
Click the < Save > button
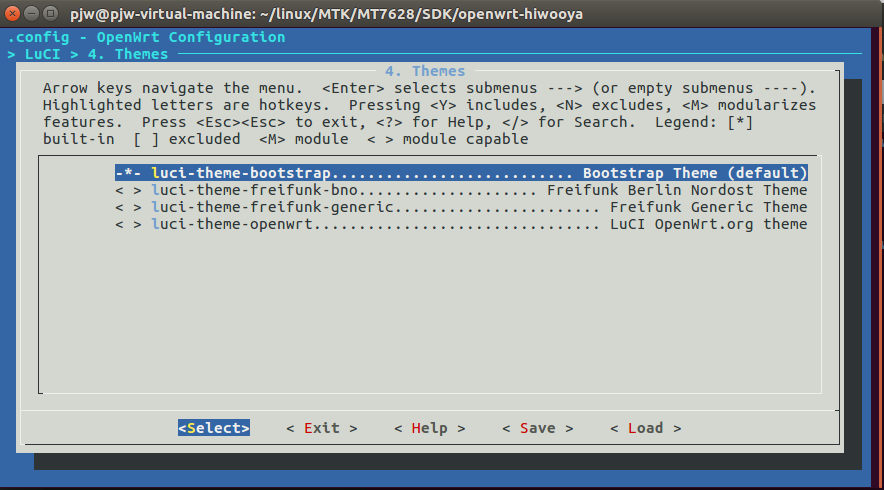click(x=537, y=428)
